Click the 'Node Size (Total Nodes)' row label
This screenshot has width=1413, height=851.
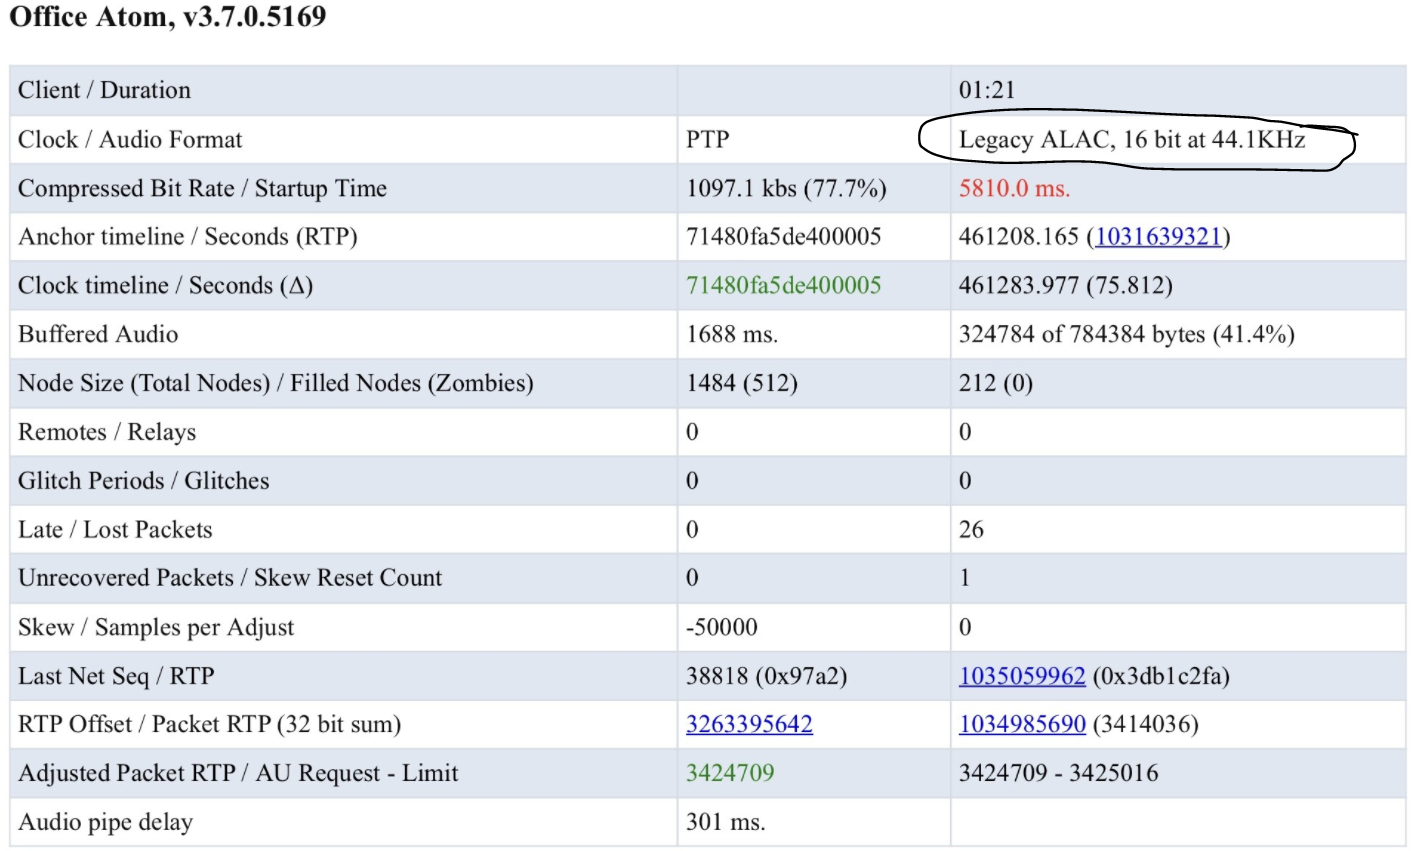(276, 383)
